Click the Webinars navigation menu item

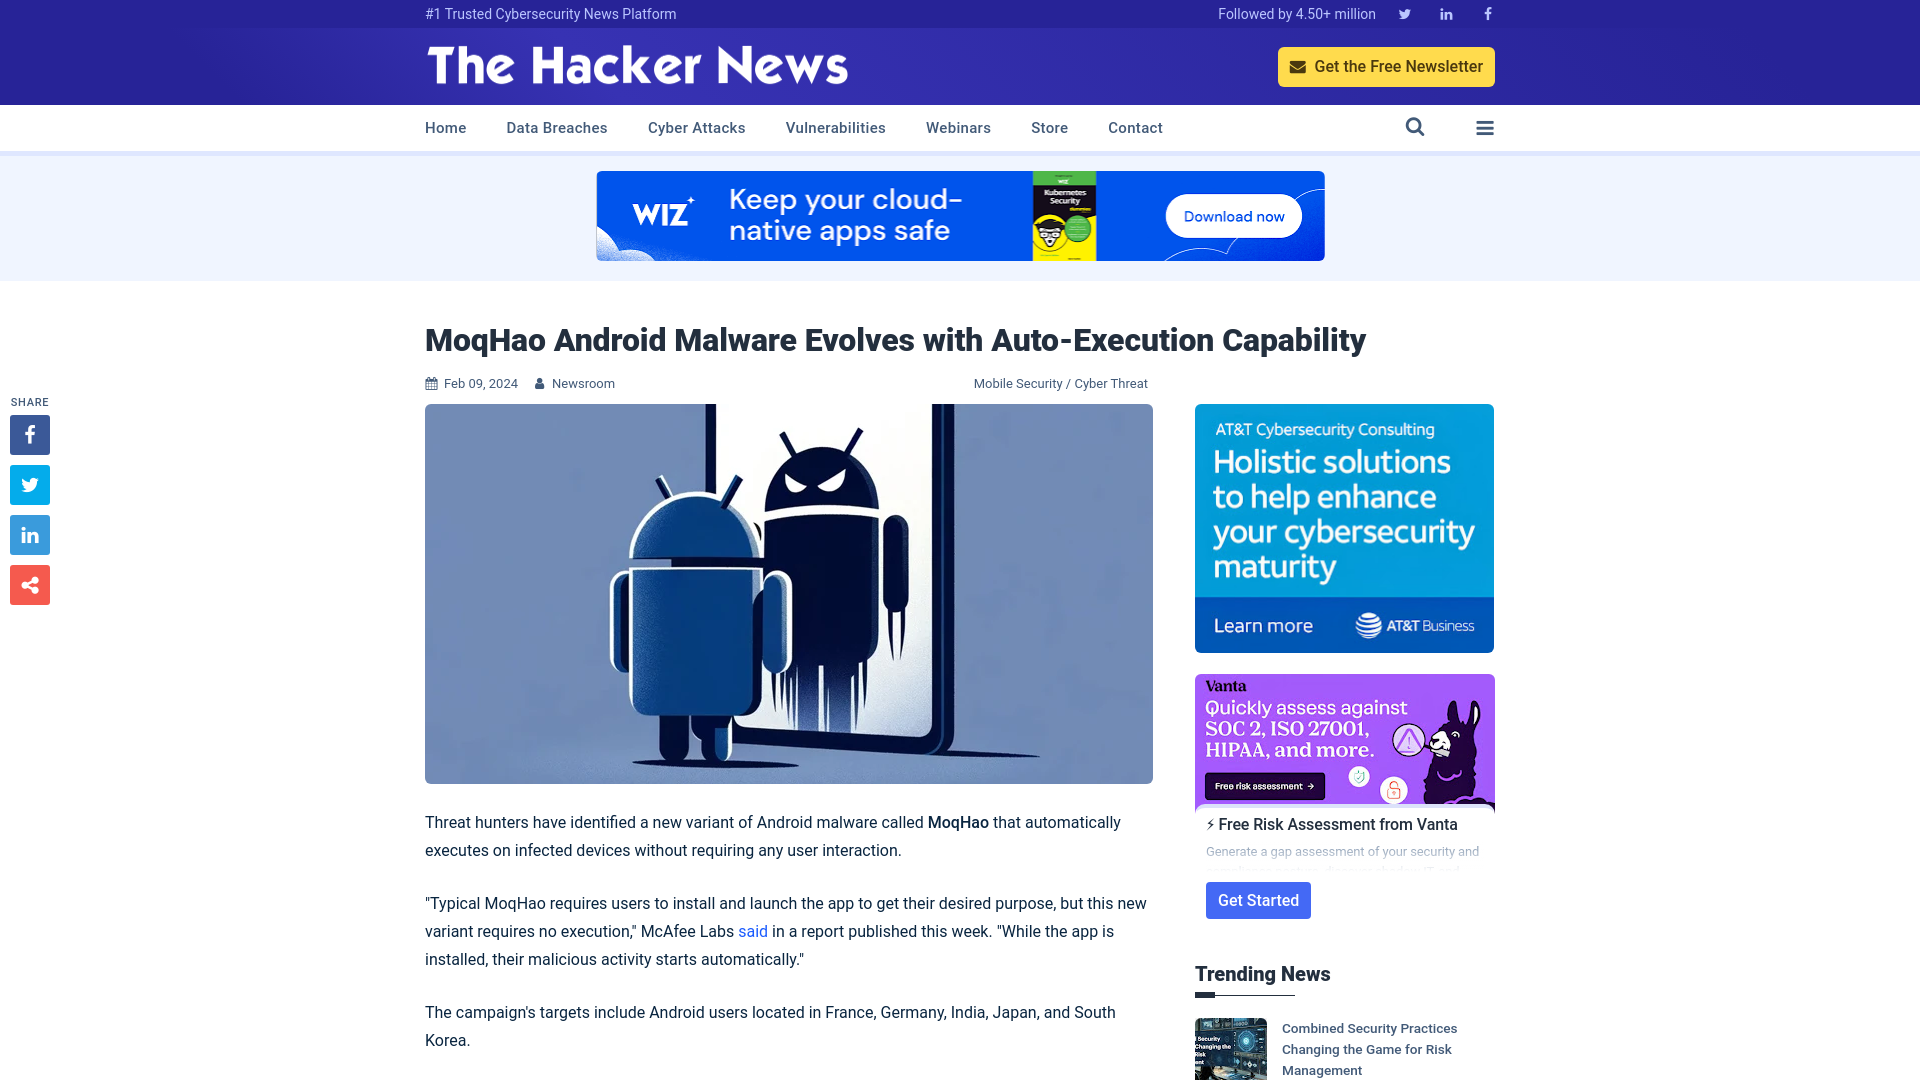pyautogui.click(x=959, y=128)
